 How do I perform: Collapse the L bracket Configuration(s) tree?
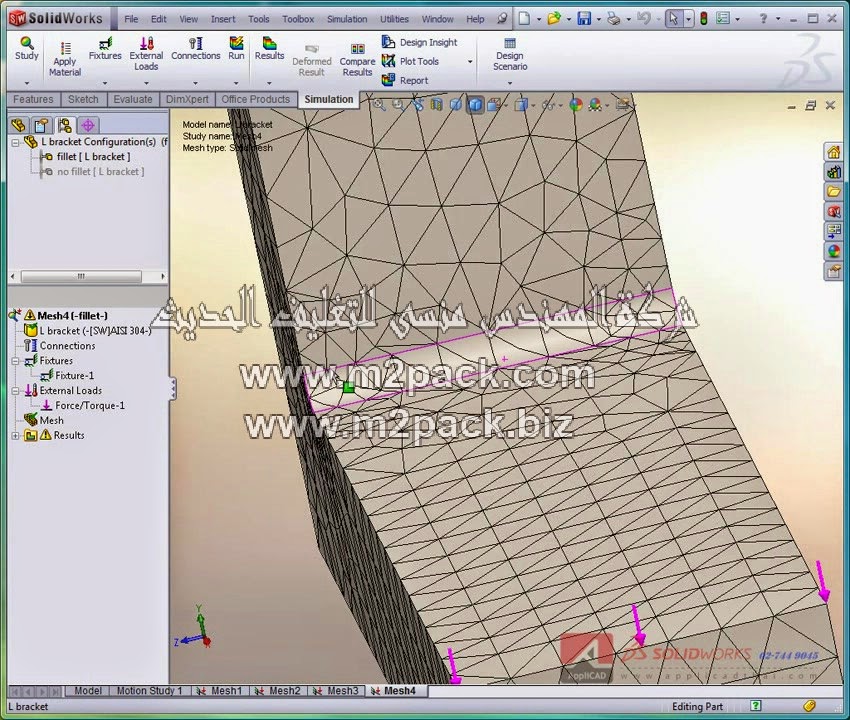pos(16,143)
